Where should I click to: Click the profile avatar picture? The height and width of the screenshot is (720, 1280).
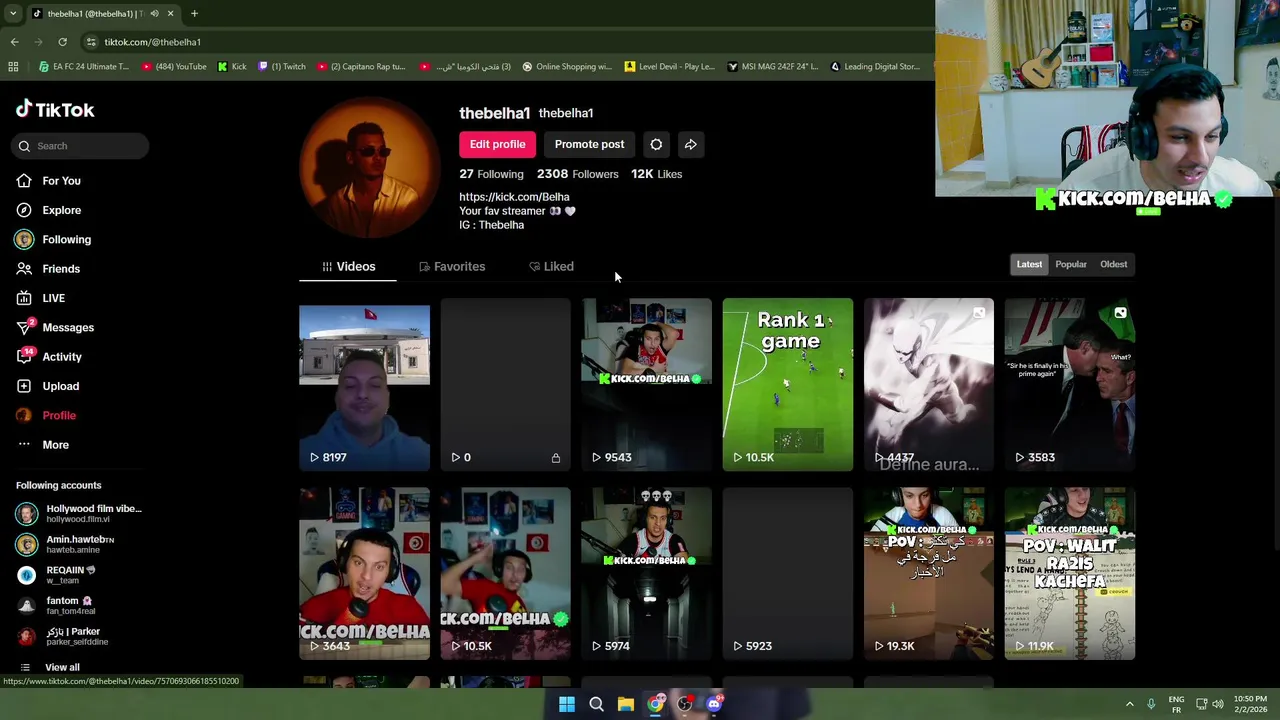[369, 168]
